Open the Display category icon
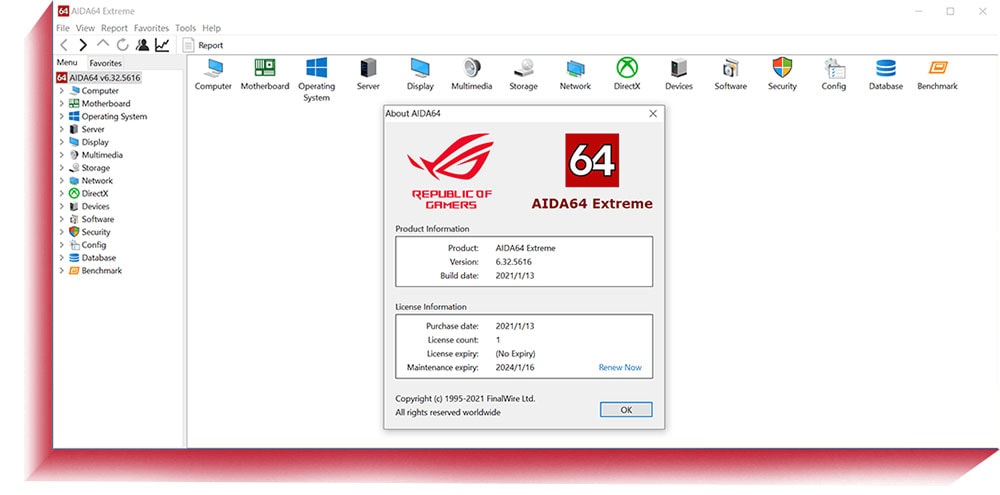Viewport: 1000px width, 495px height. coord(420,68)
